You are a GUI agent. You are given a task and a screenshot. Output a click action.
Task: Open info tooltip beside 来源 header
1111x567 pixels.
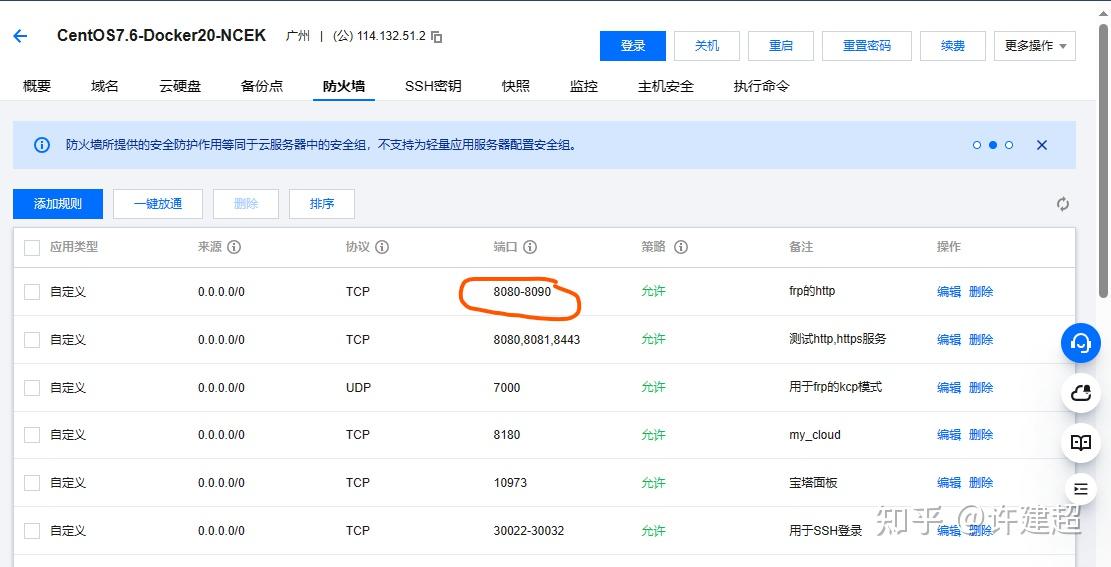tap(234, 247)
